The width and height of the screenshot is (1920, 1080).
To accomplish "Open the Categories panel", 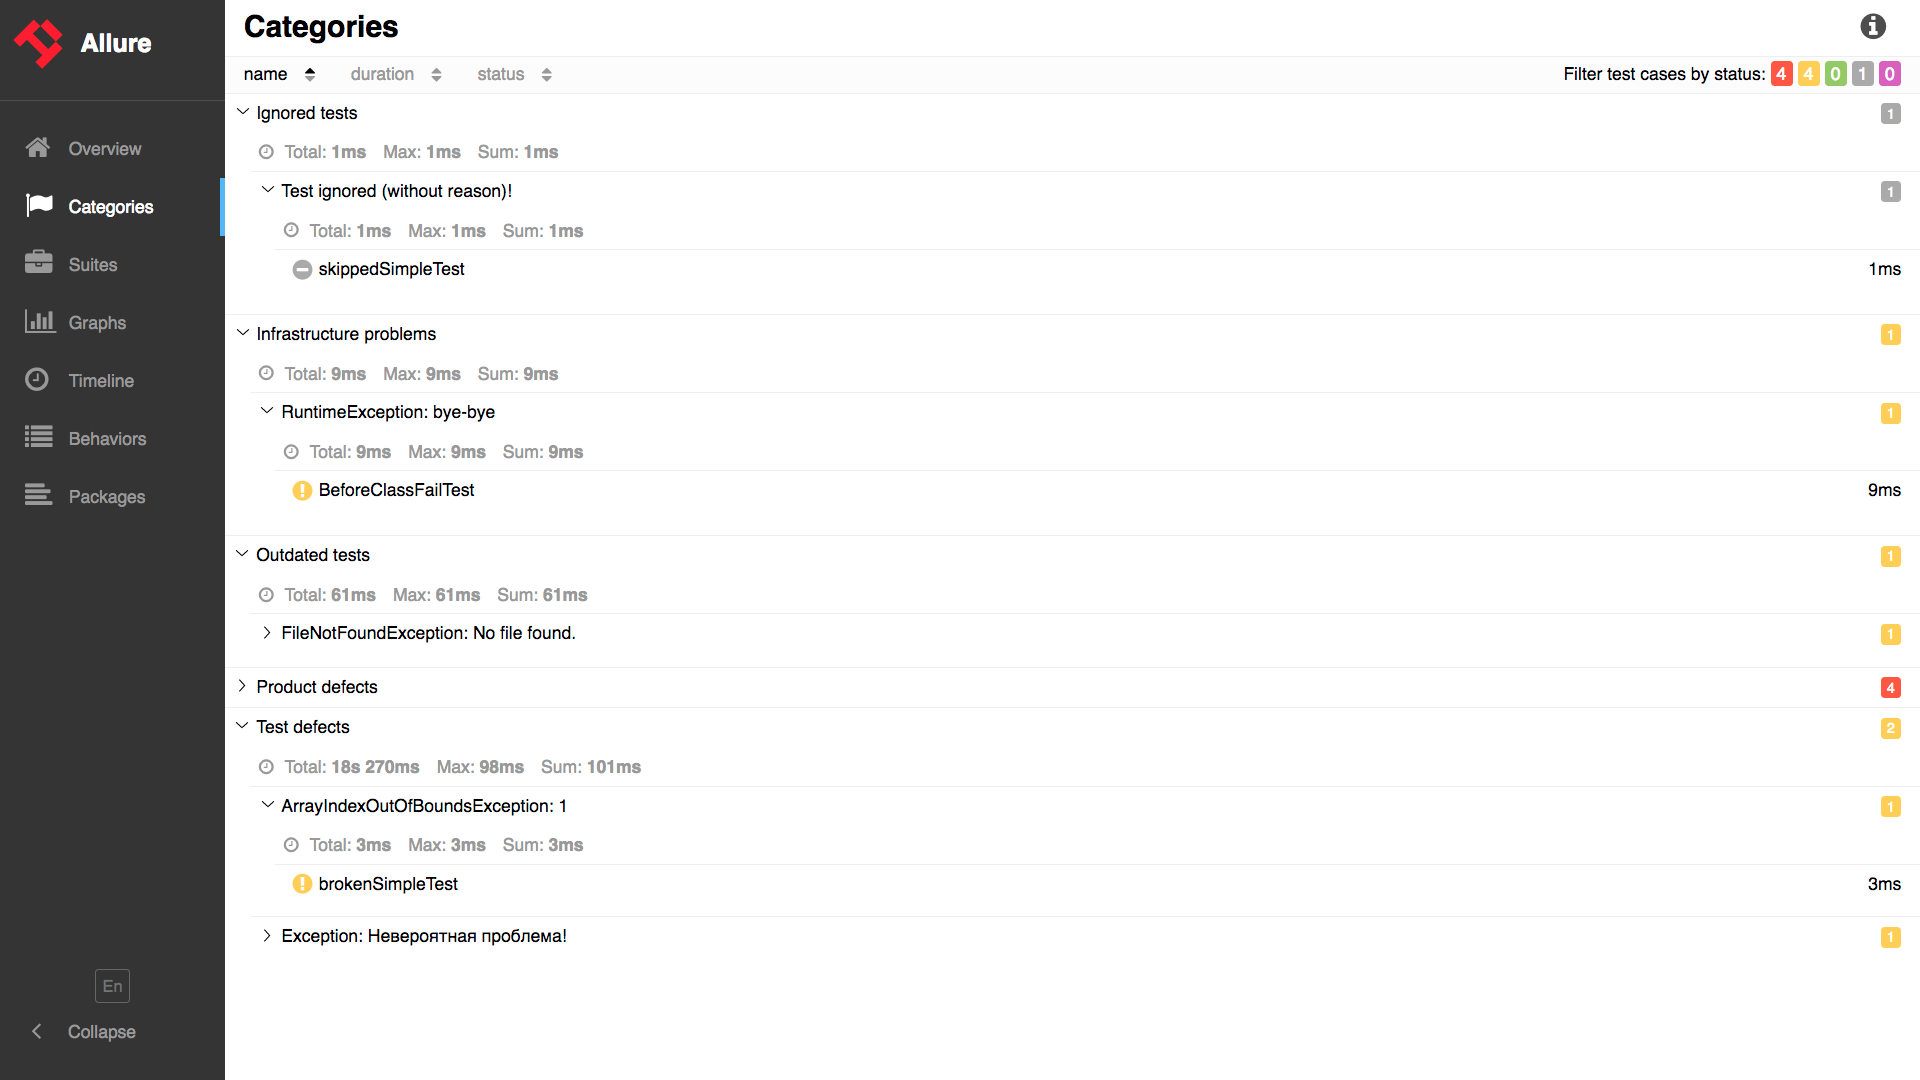I will (x=111, y=206).
